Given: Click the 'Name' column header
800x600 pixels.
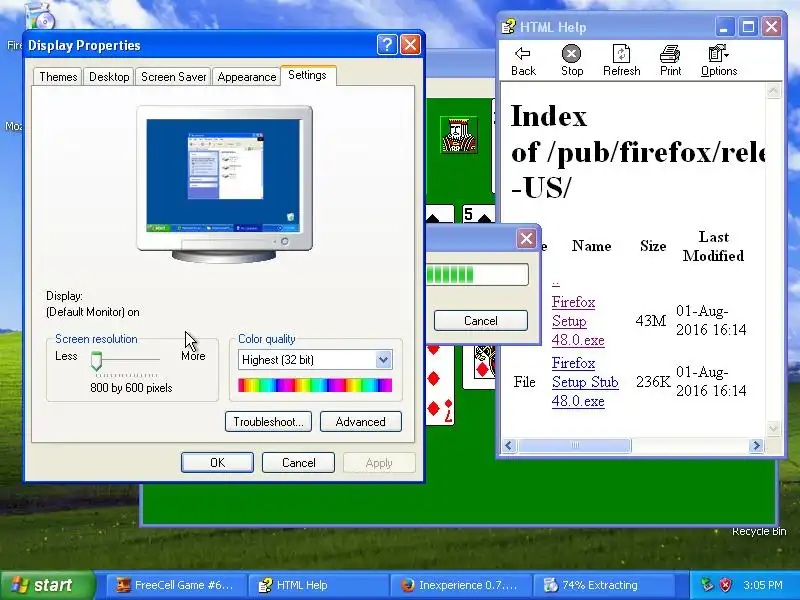Looking at the screenshot, I should (591, 246).
